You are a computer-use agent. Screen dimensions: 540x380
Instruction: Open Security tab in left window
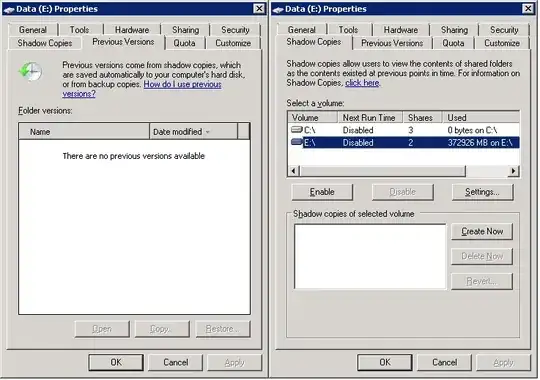click(x=235, y=30)
